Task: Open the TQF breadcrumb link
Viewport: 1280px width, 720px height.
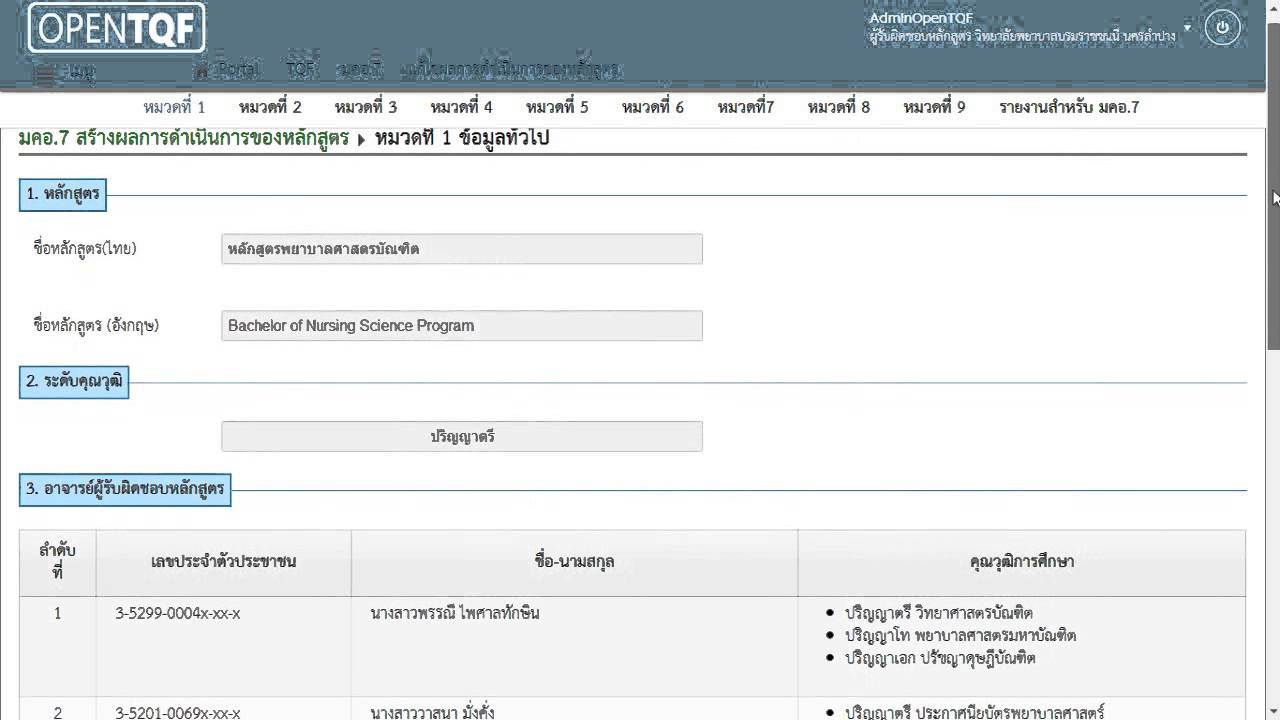Action: pyautogui.click(x=300, y=70)
